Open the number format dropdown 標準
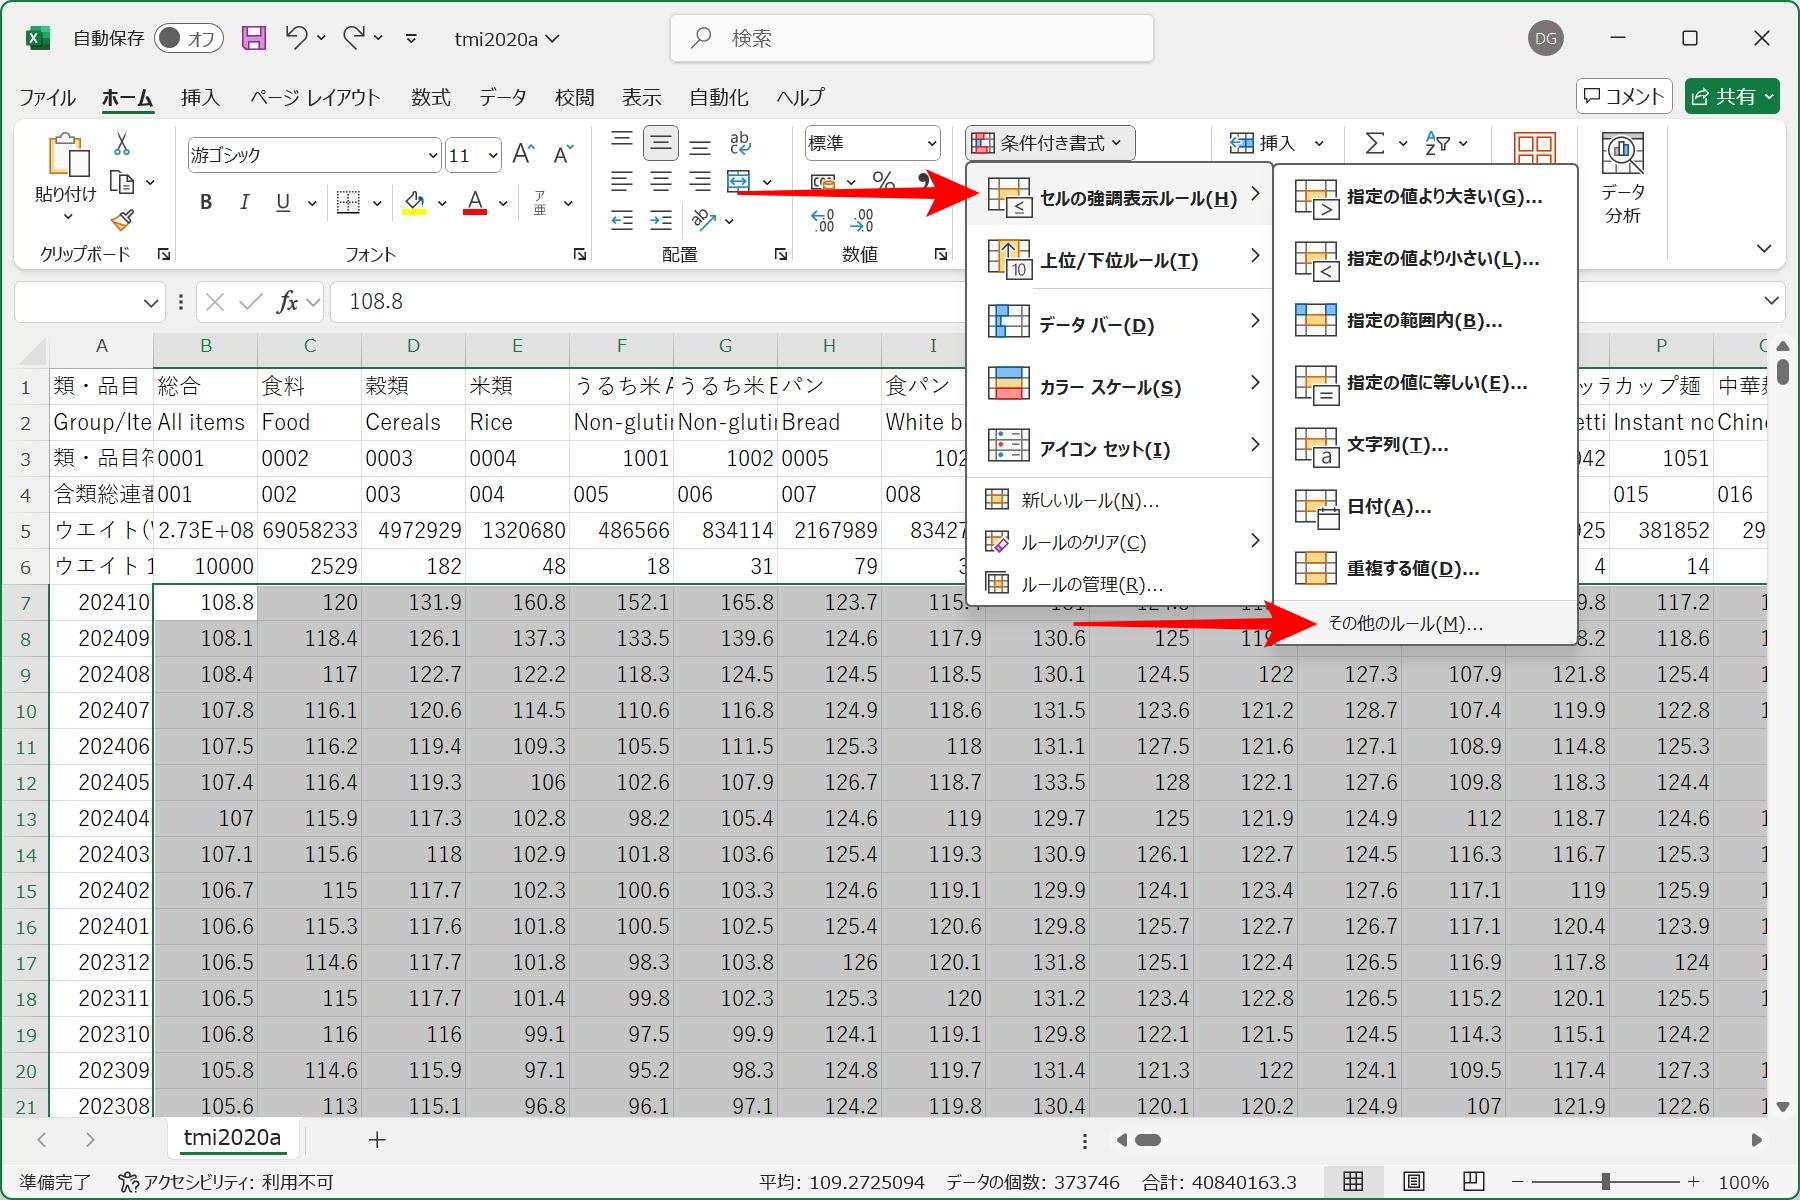 pyautogui.click(x=931, y=143)
